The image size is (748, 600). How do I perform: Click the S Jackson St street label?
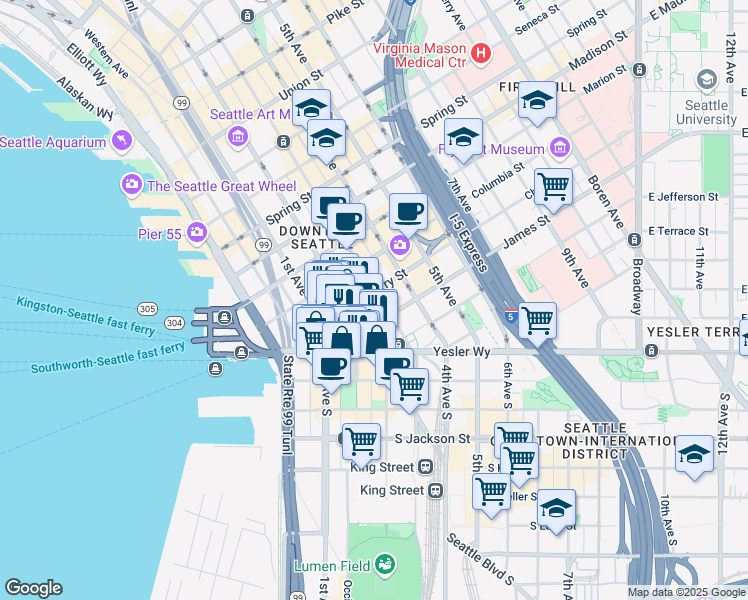tap(432, 439)
